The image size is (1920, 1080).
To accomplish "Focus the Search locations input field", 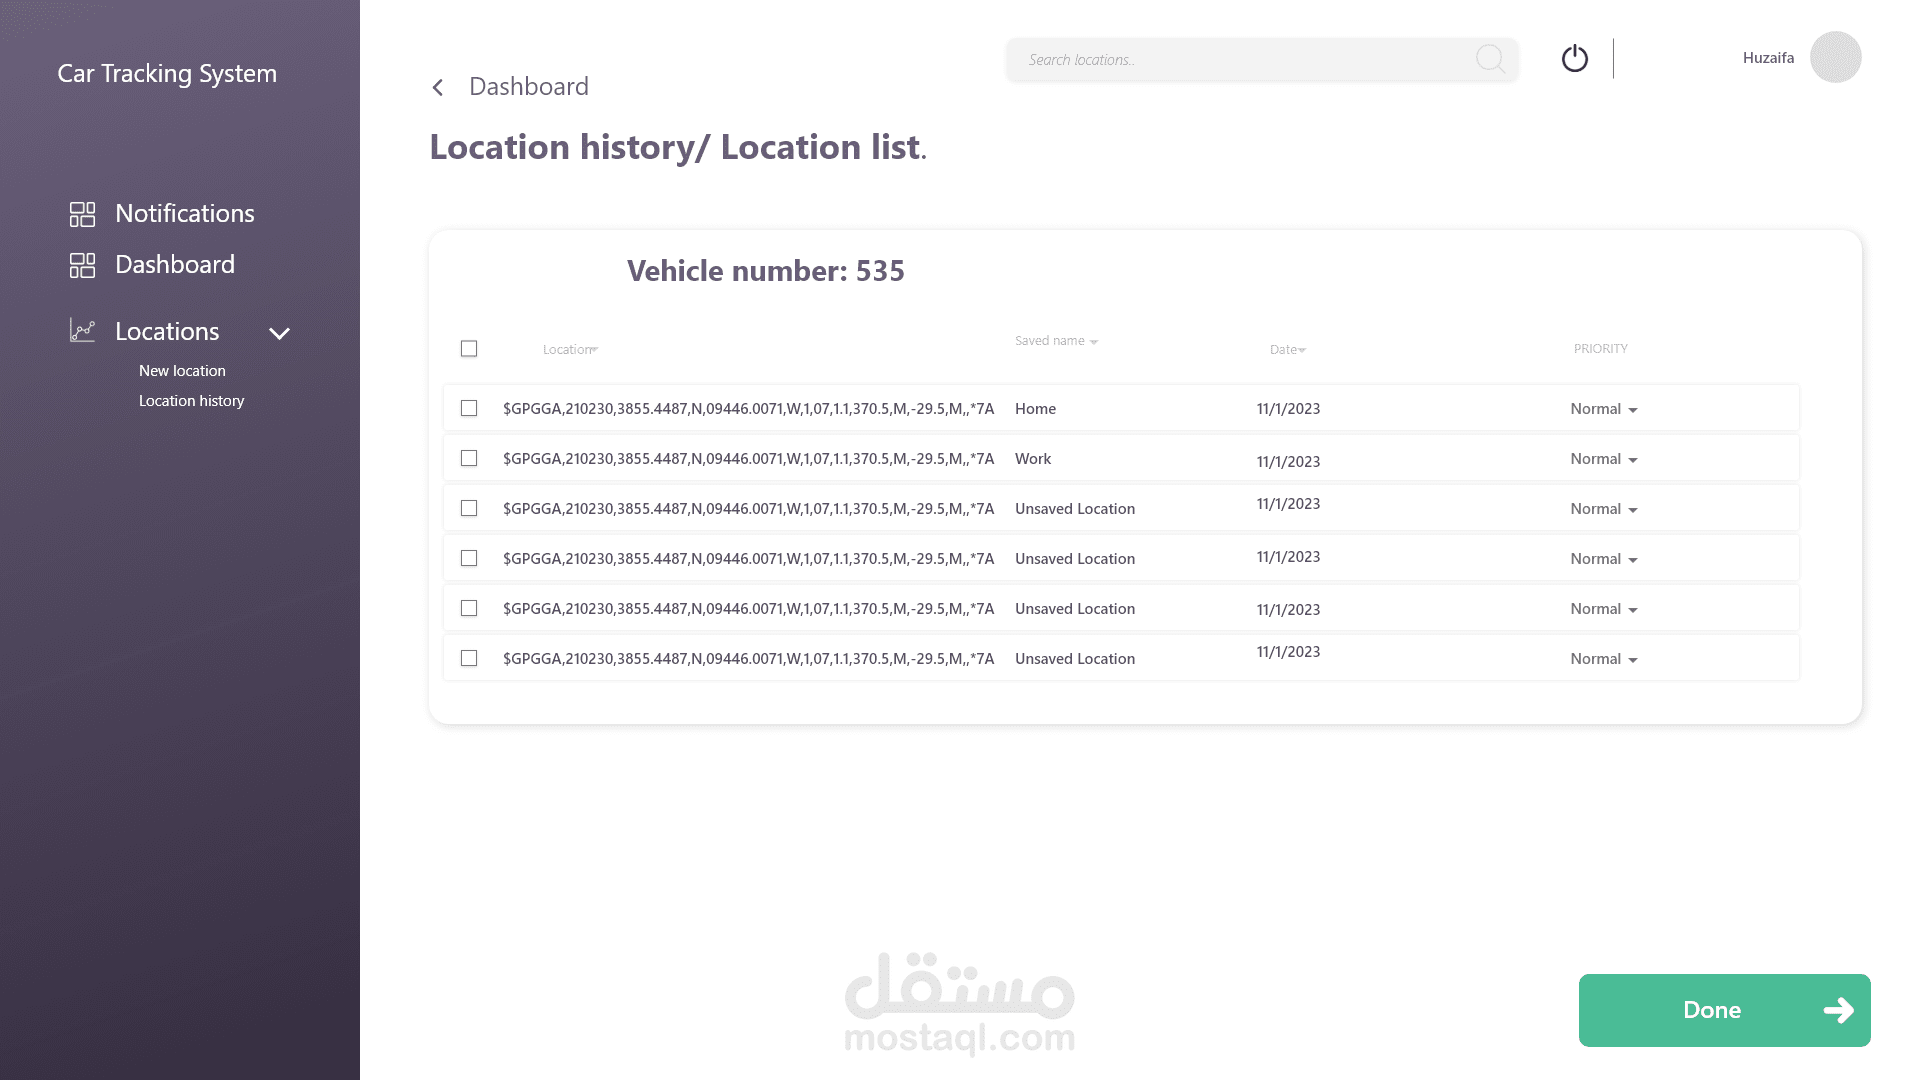I will [1240, 60].
